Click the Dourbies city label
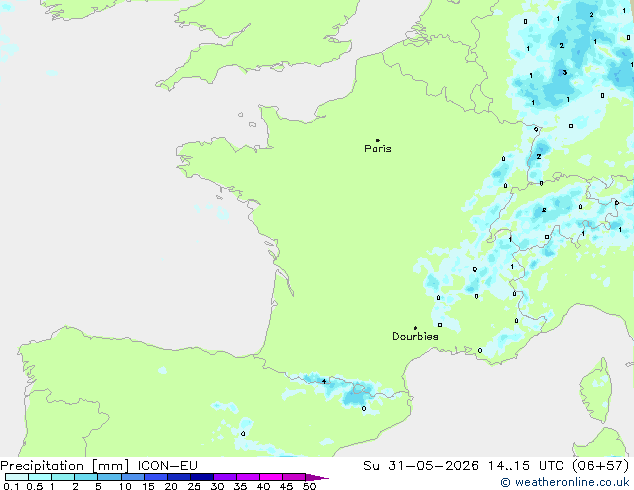 coord(415,336)
